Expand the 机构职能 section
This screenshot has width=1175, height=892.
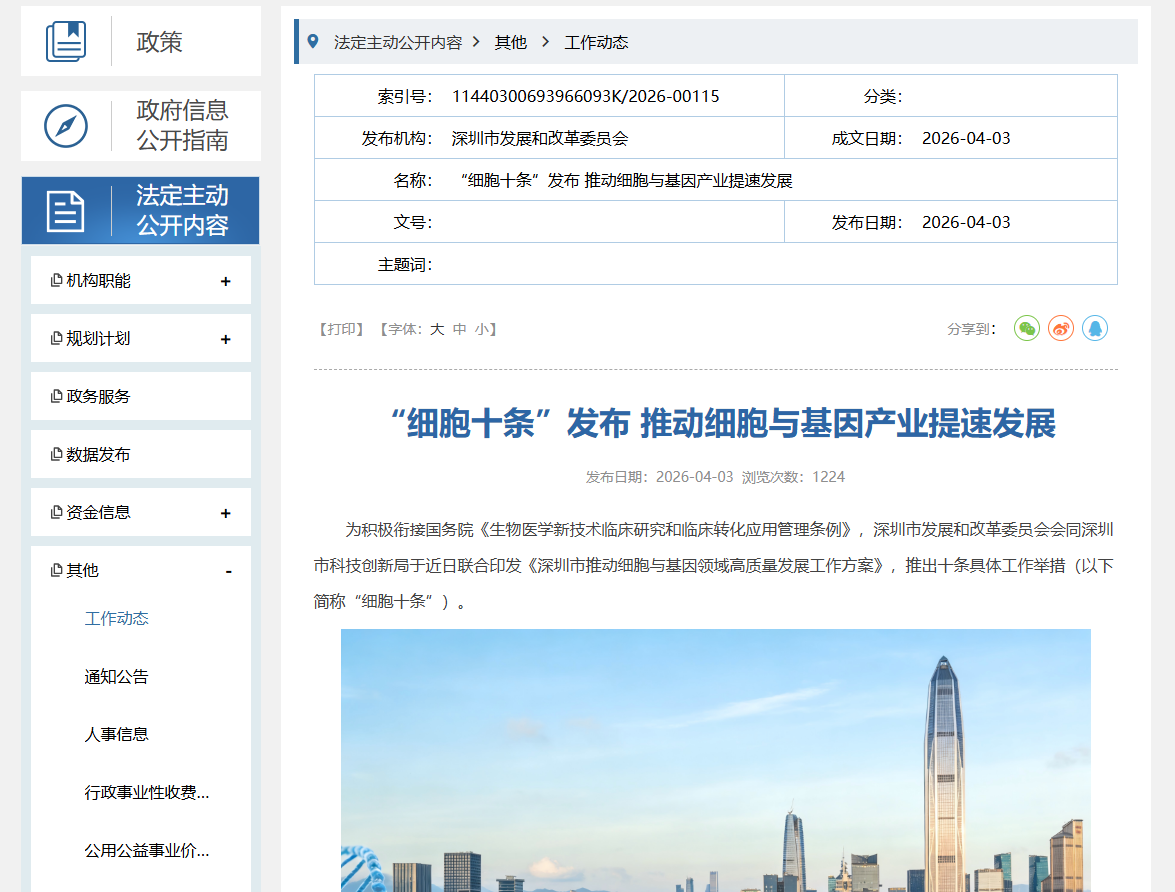[x=226, y=281]
